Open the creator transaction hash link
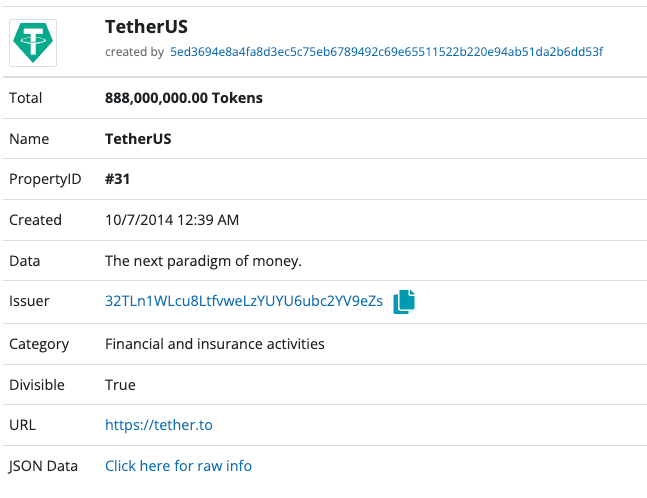647x498 pixels. 387,52
